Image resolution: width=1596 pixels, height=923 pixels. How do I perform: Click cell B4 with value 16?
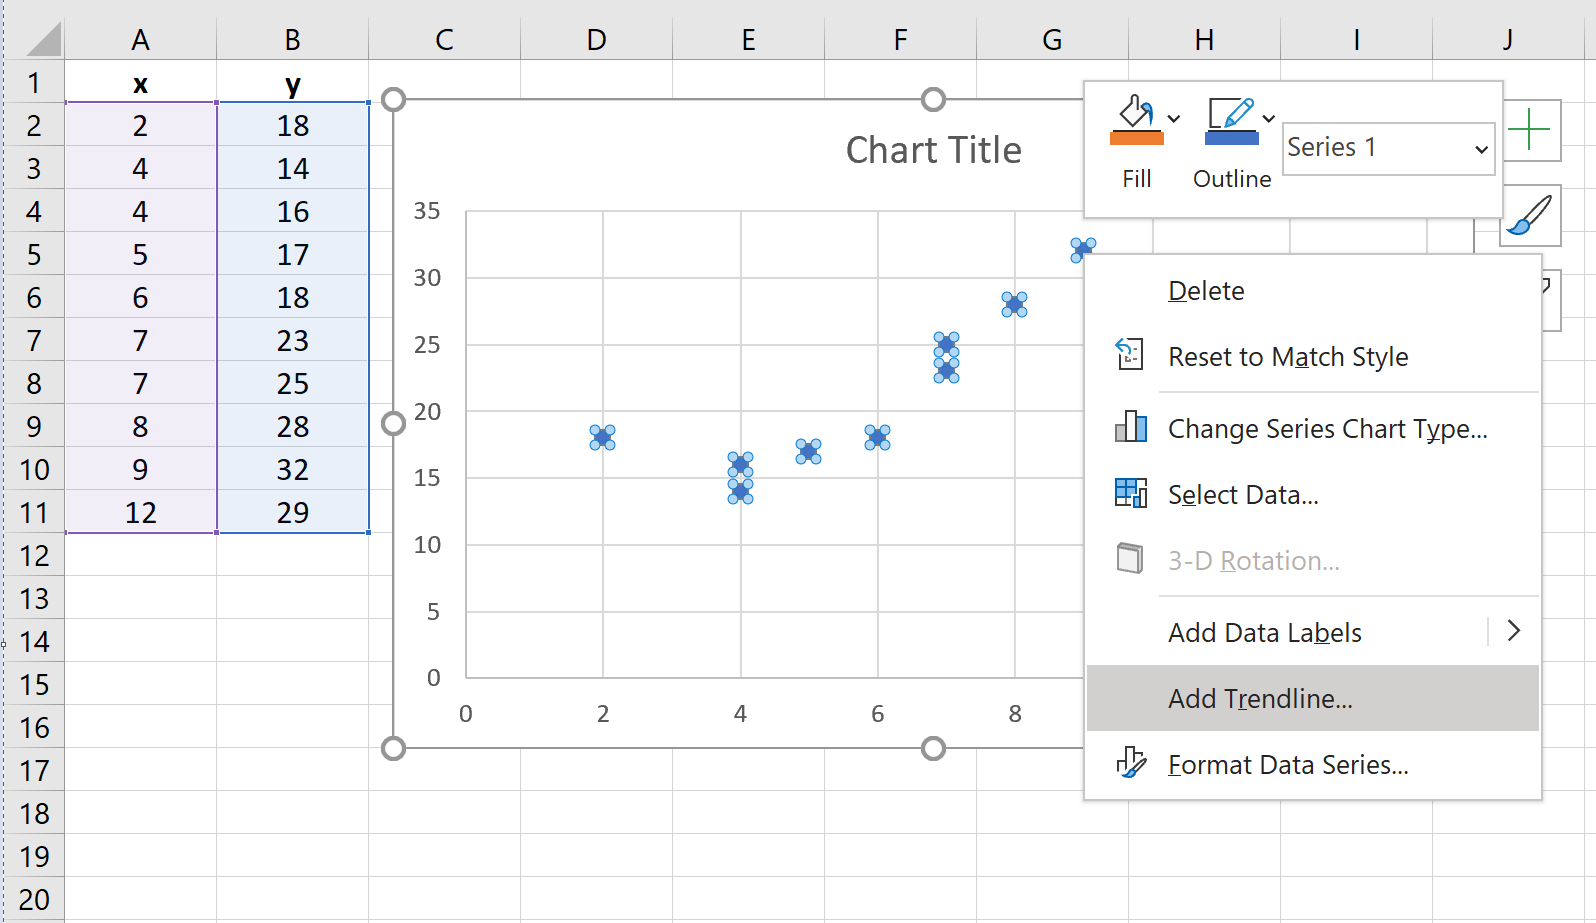(x=292, y=211)
